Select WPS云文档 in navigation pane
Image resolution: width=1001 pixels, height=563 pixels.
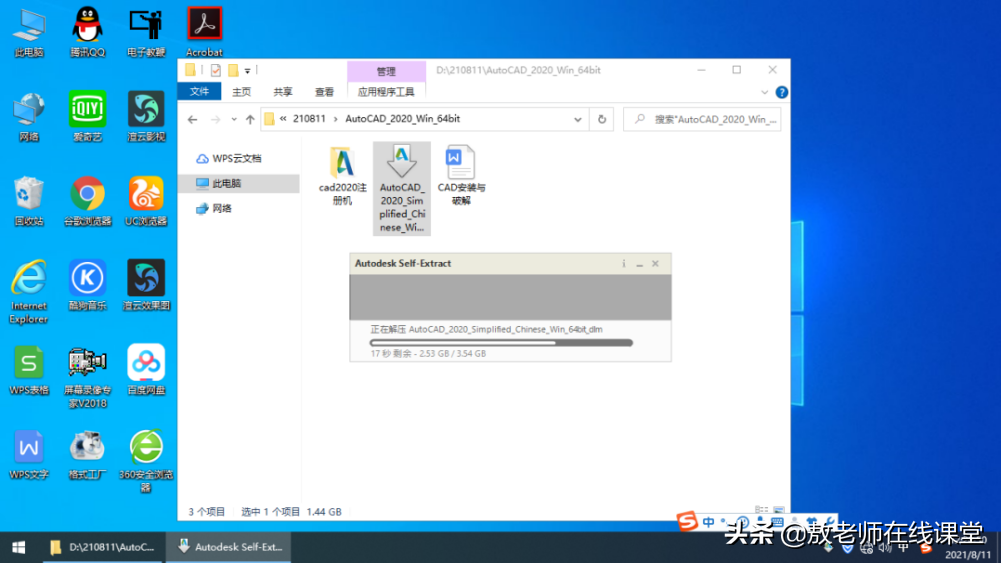(237, 158)
